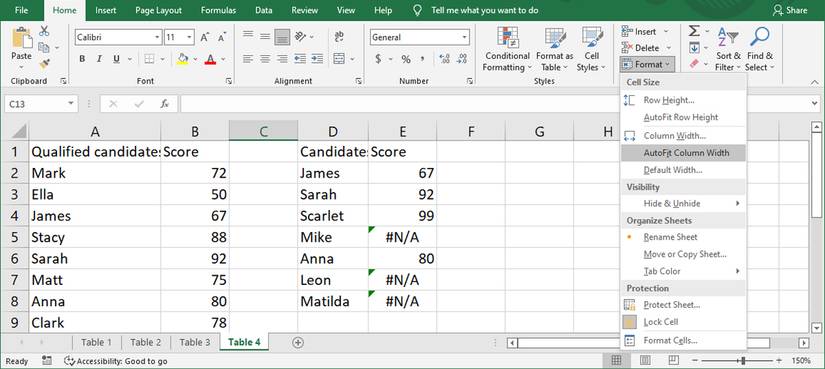Image resolution: width=825 pixels, height=369 pixels.
Task: Click the Format button in Cells group
Action: [648, 64]
